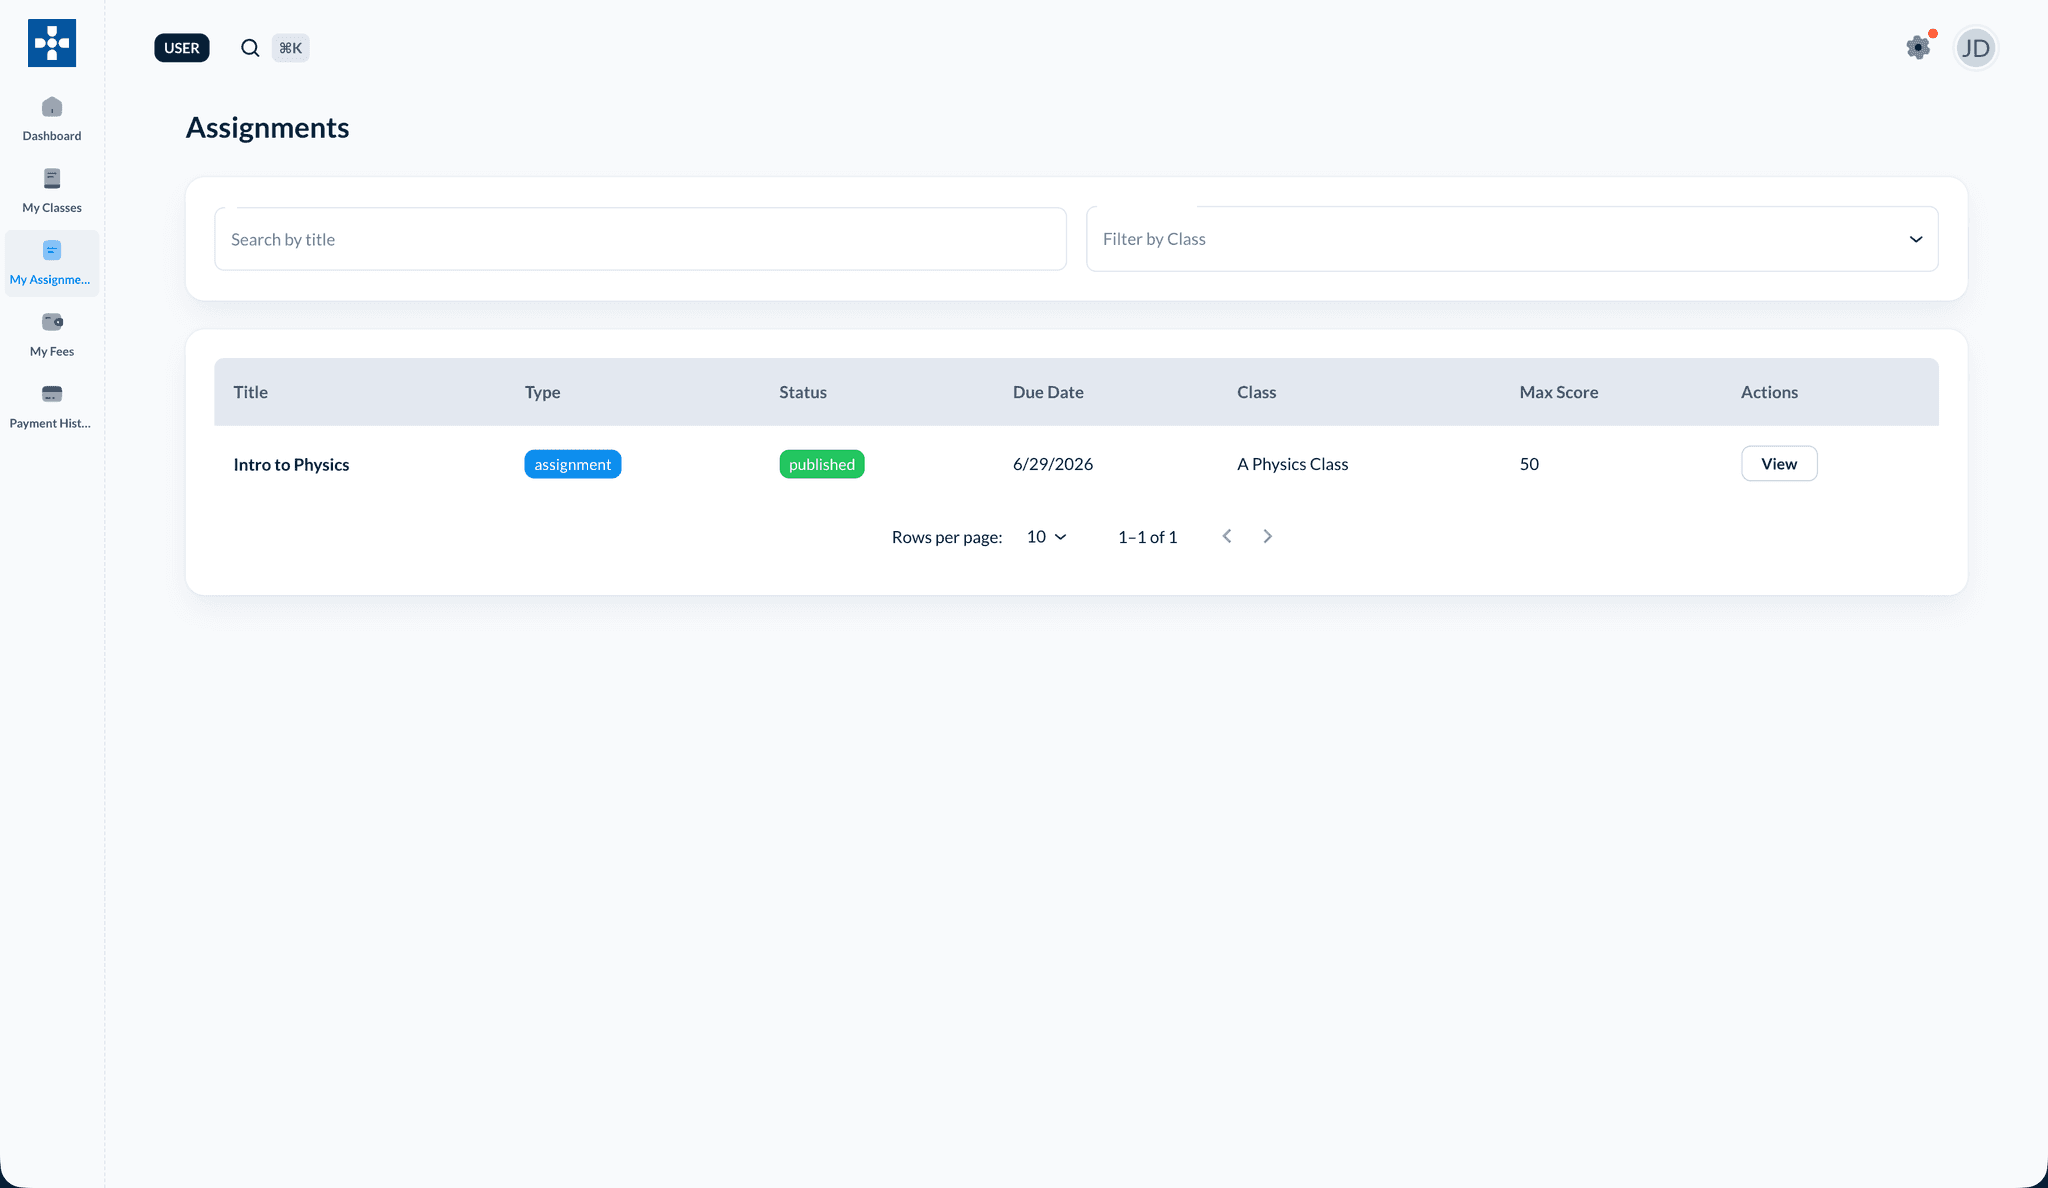Click the Due Date column header
This screenshot has height=1188, width=2048.
click(1048, 392)
